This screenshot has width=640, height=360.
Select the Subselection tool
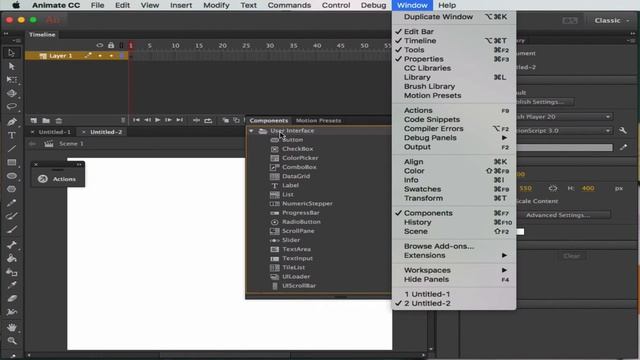coord(11,66)
